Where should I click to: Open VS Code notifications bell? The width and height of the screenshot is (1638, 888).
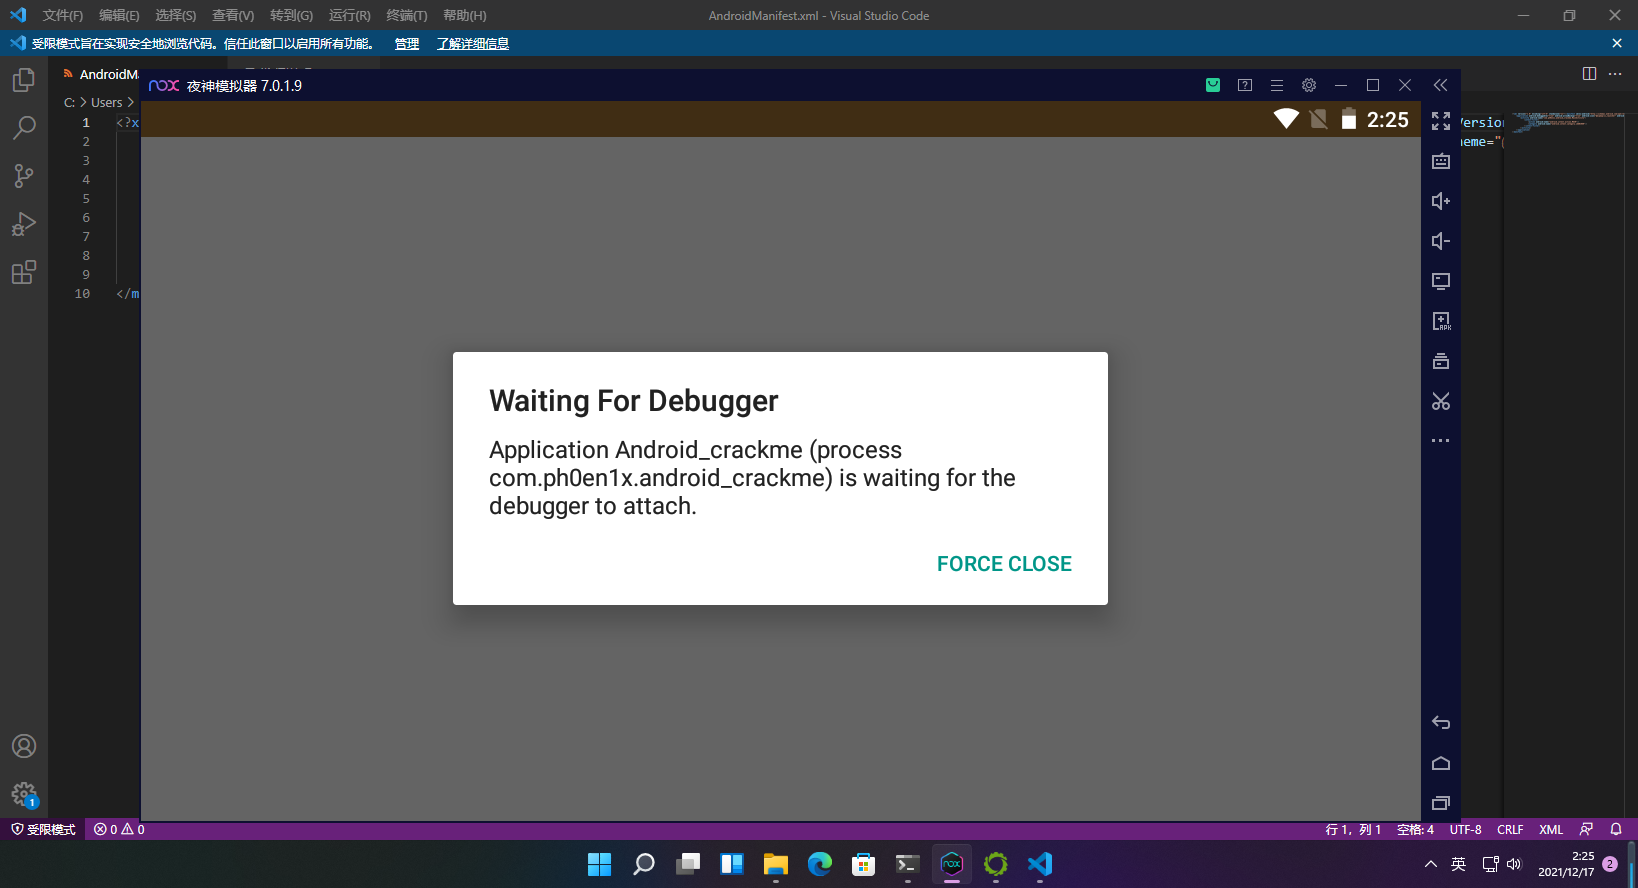(x=1616, y=829)
